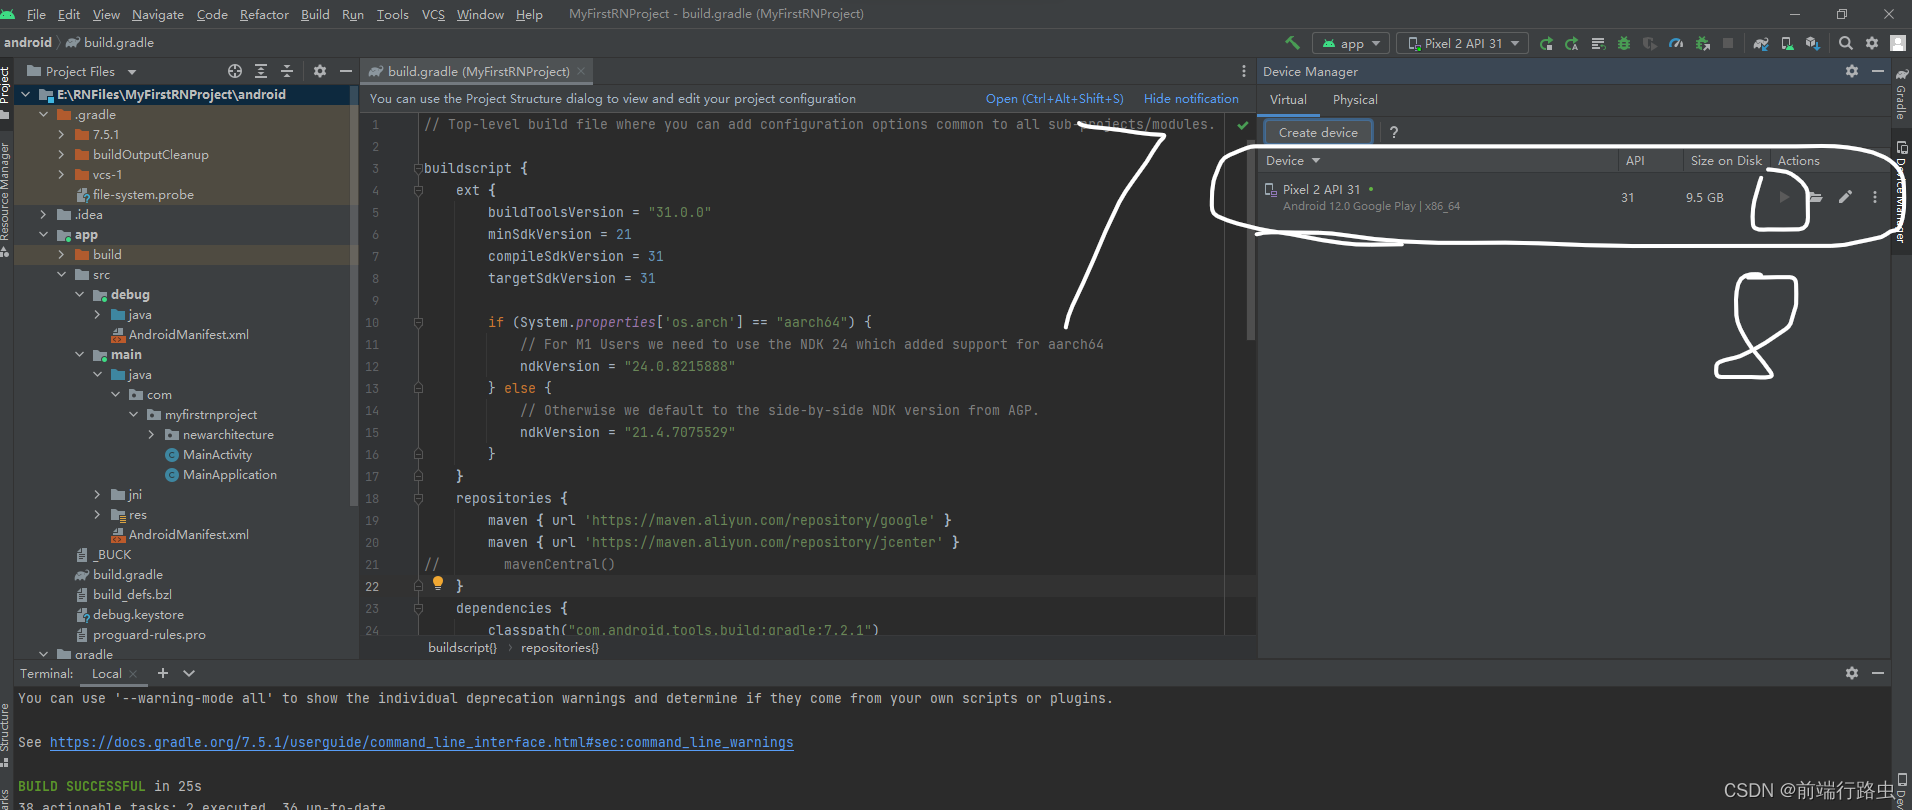Open the Tools menu
This screenshot has width=1912, height=810.
[x=392, y=14]
